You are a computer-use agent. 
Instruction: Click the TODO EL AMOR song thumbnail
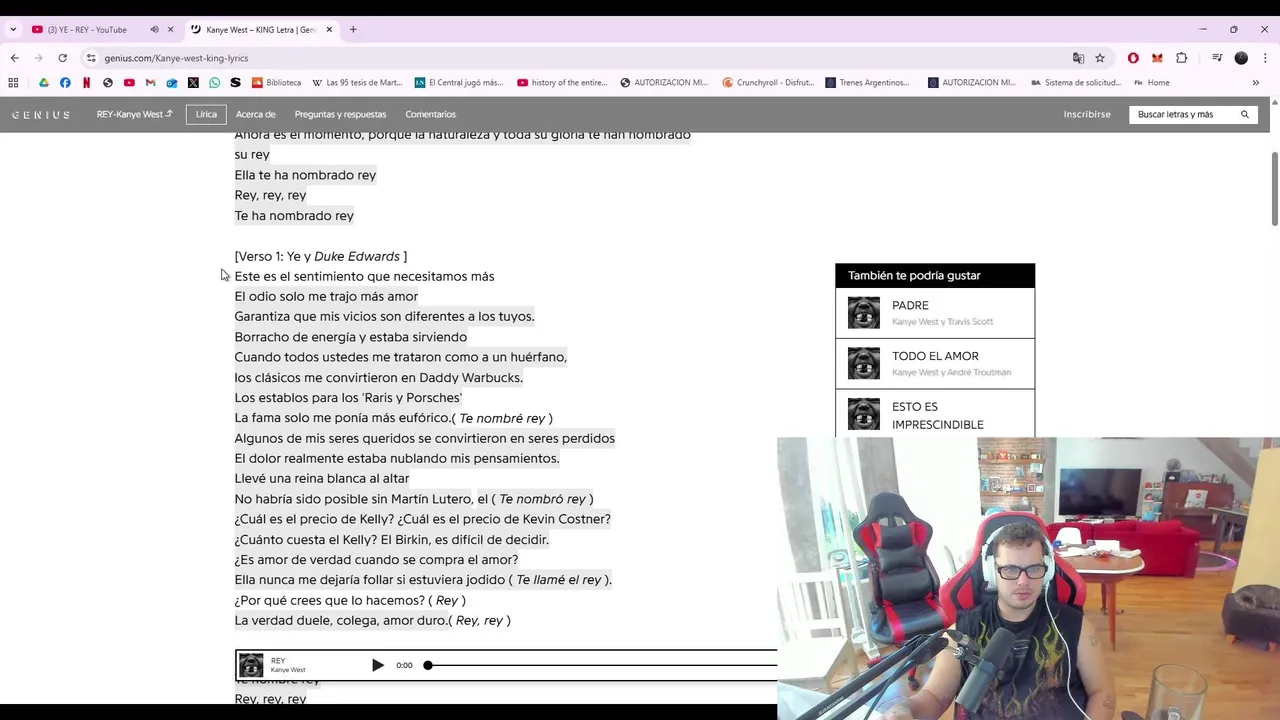click(x=864, y=364)
